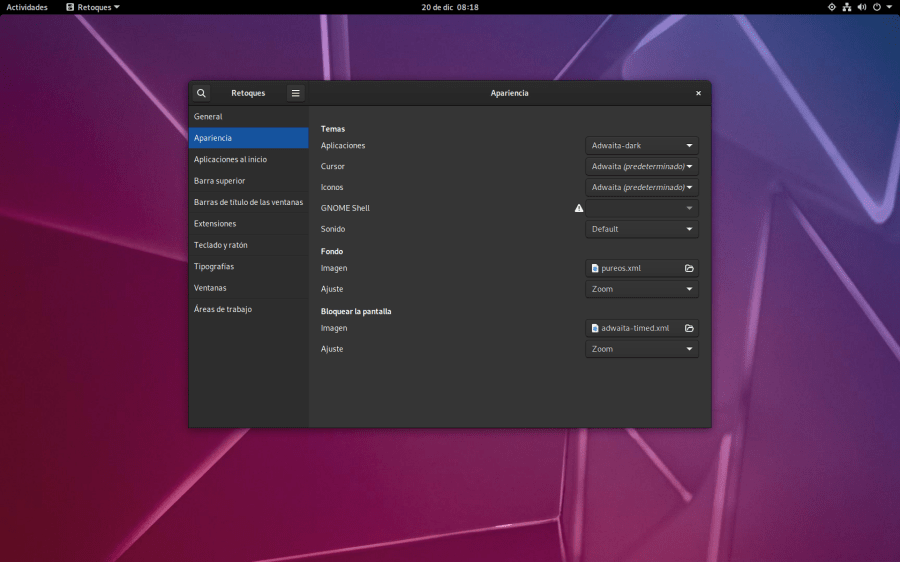This screenshot has width=900, height=562.
Task: Open the hamburger menu in the header bar
Action: coord(295,93)
